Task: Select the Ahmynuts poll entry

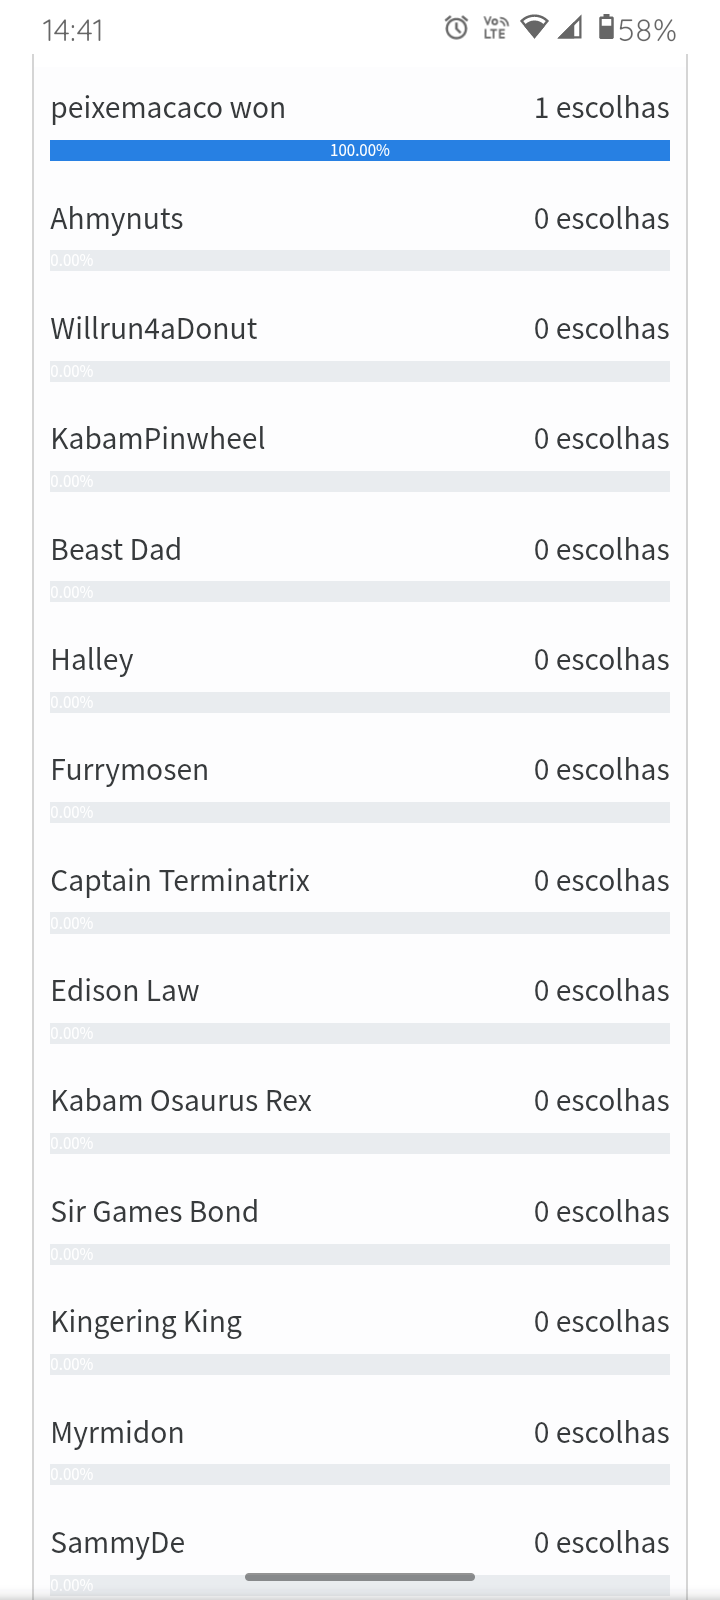Action: [x=117, y=219]
